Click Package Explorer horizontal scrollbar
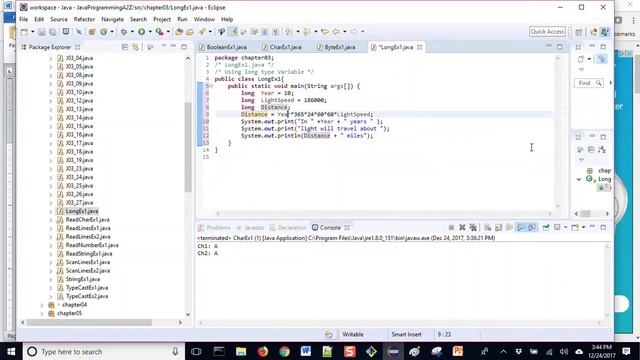The width and height of the screenshot is (640, 360). coord(90,322)
